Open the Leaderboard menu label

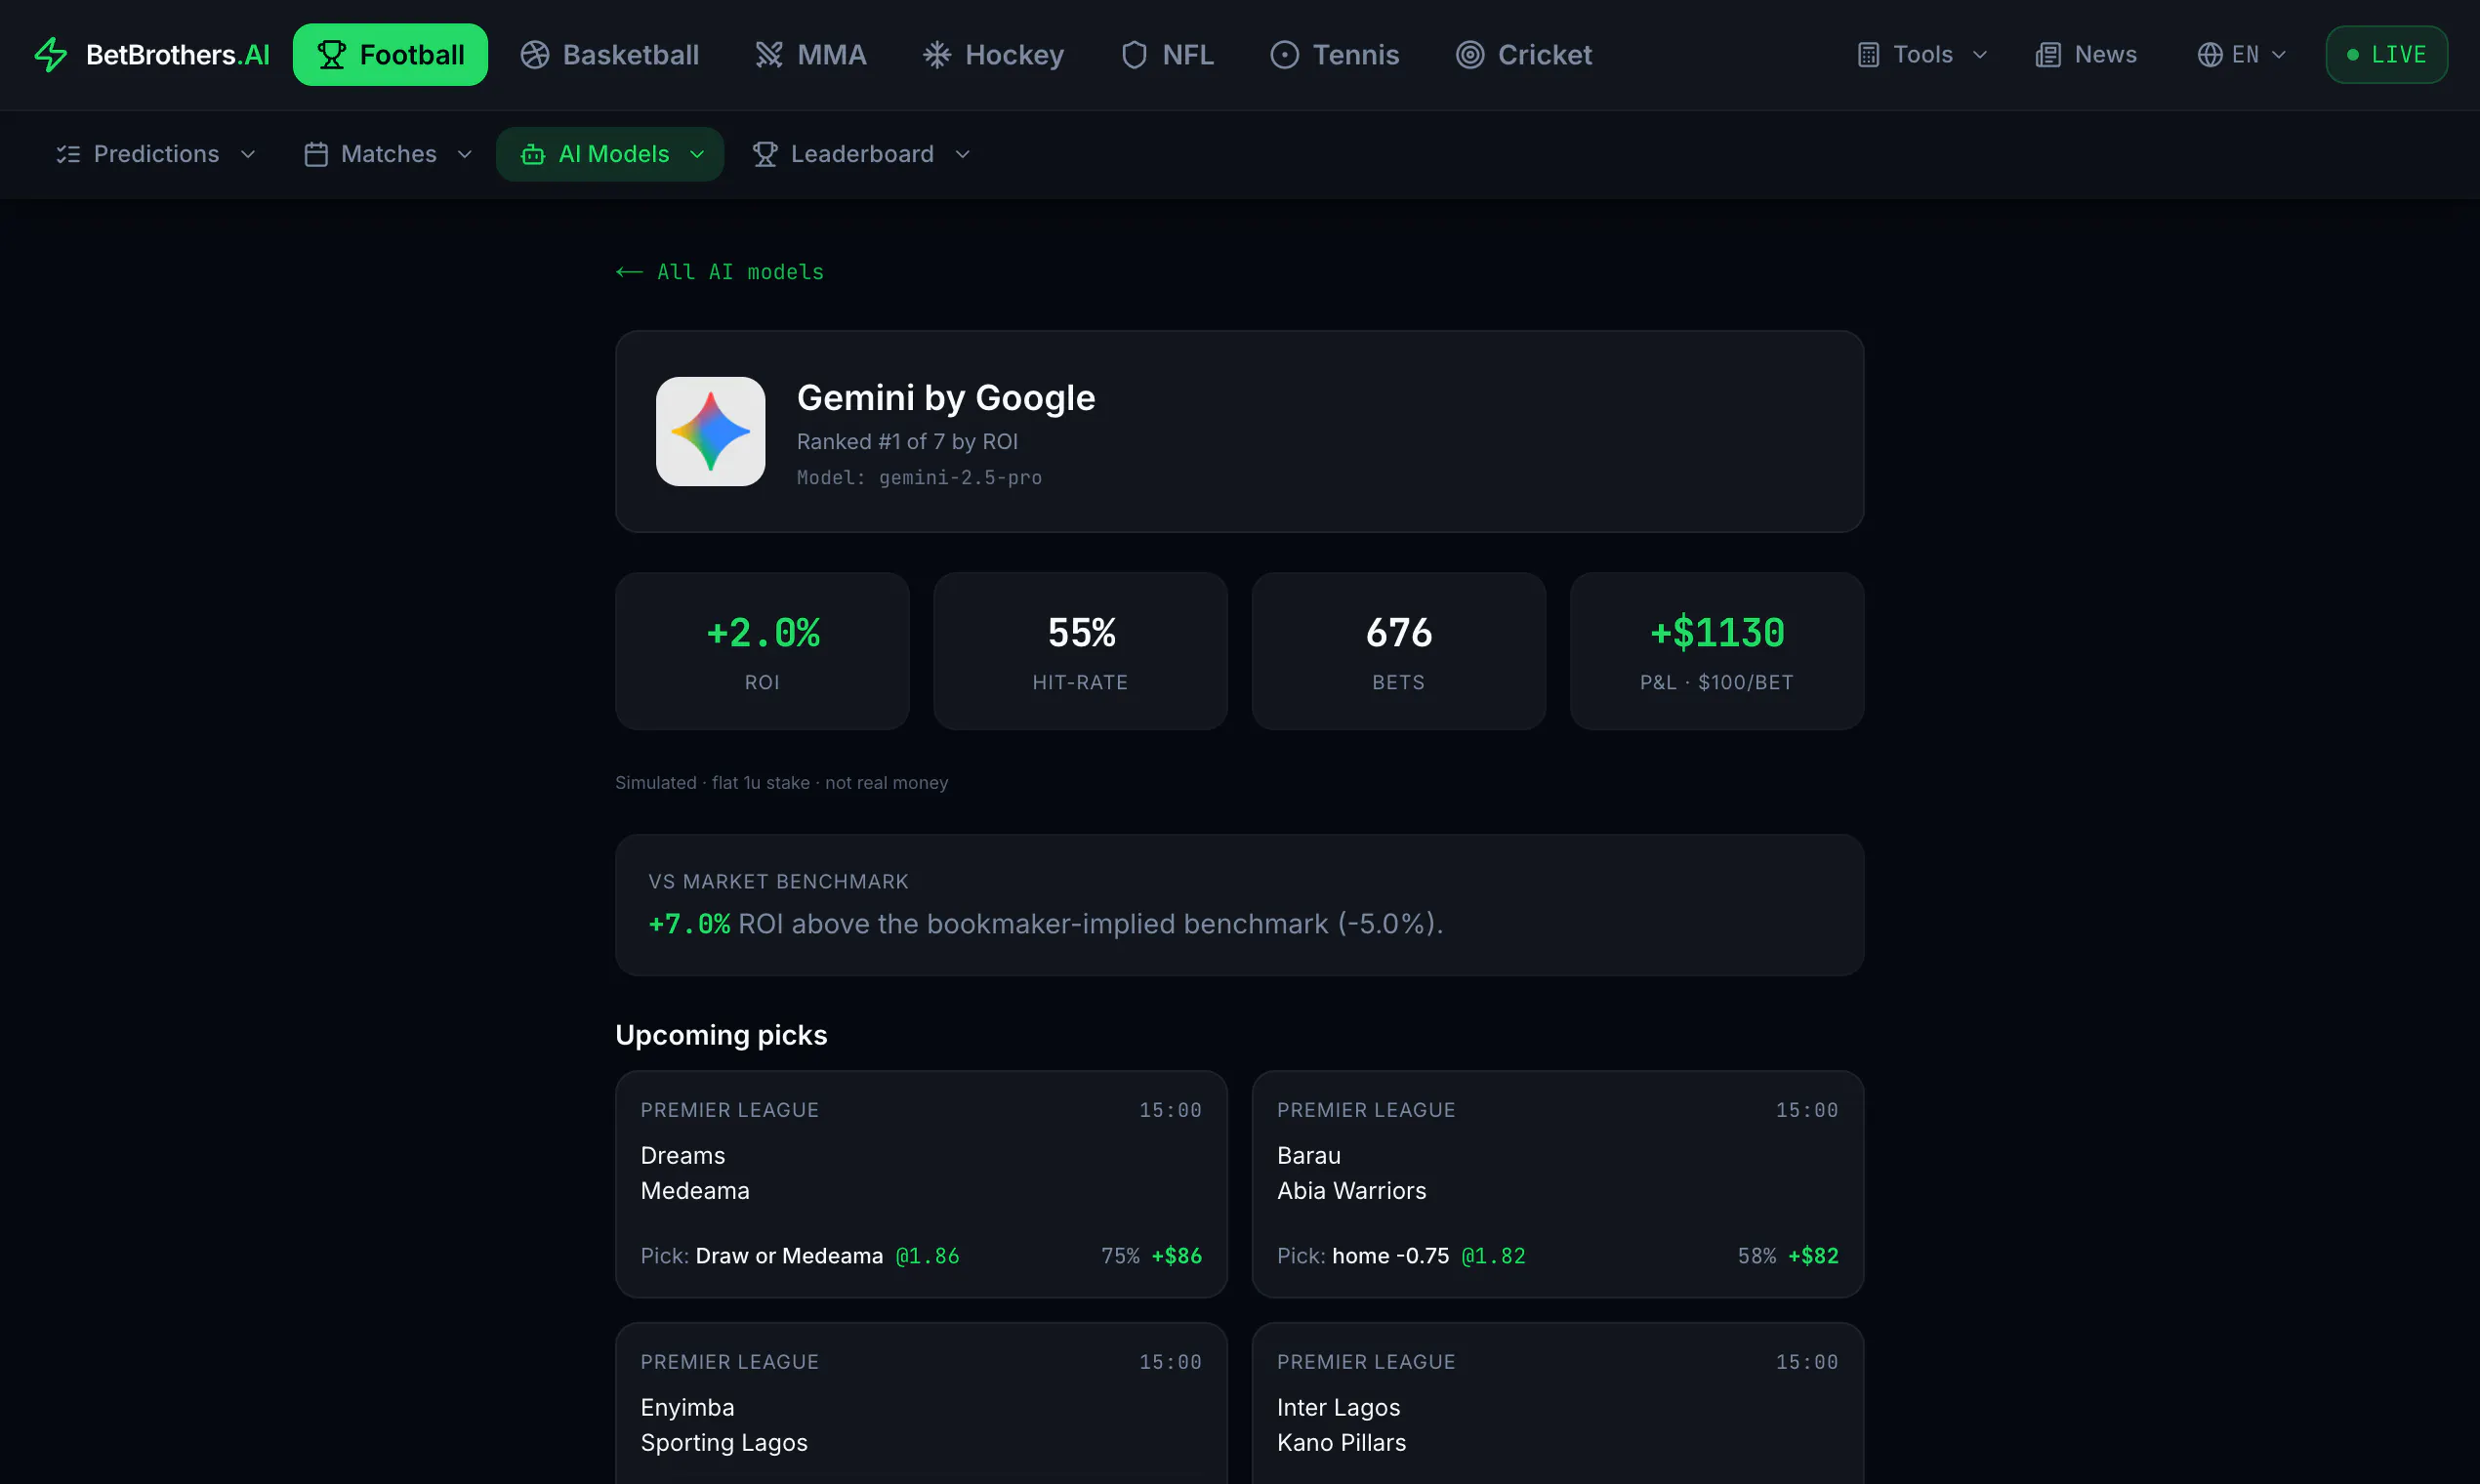click(862, 154)
